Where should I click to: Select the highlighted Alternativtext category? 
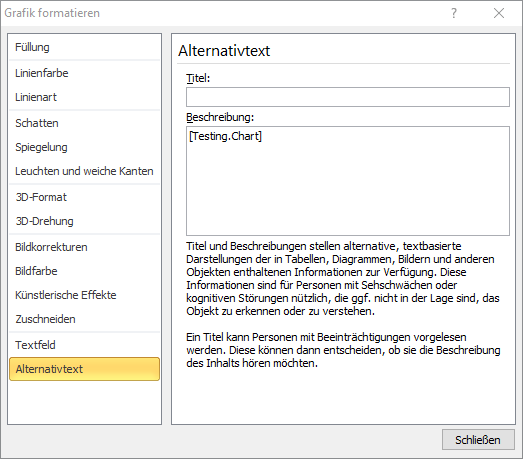coord(84,369)
